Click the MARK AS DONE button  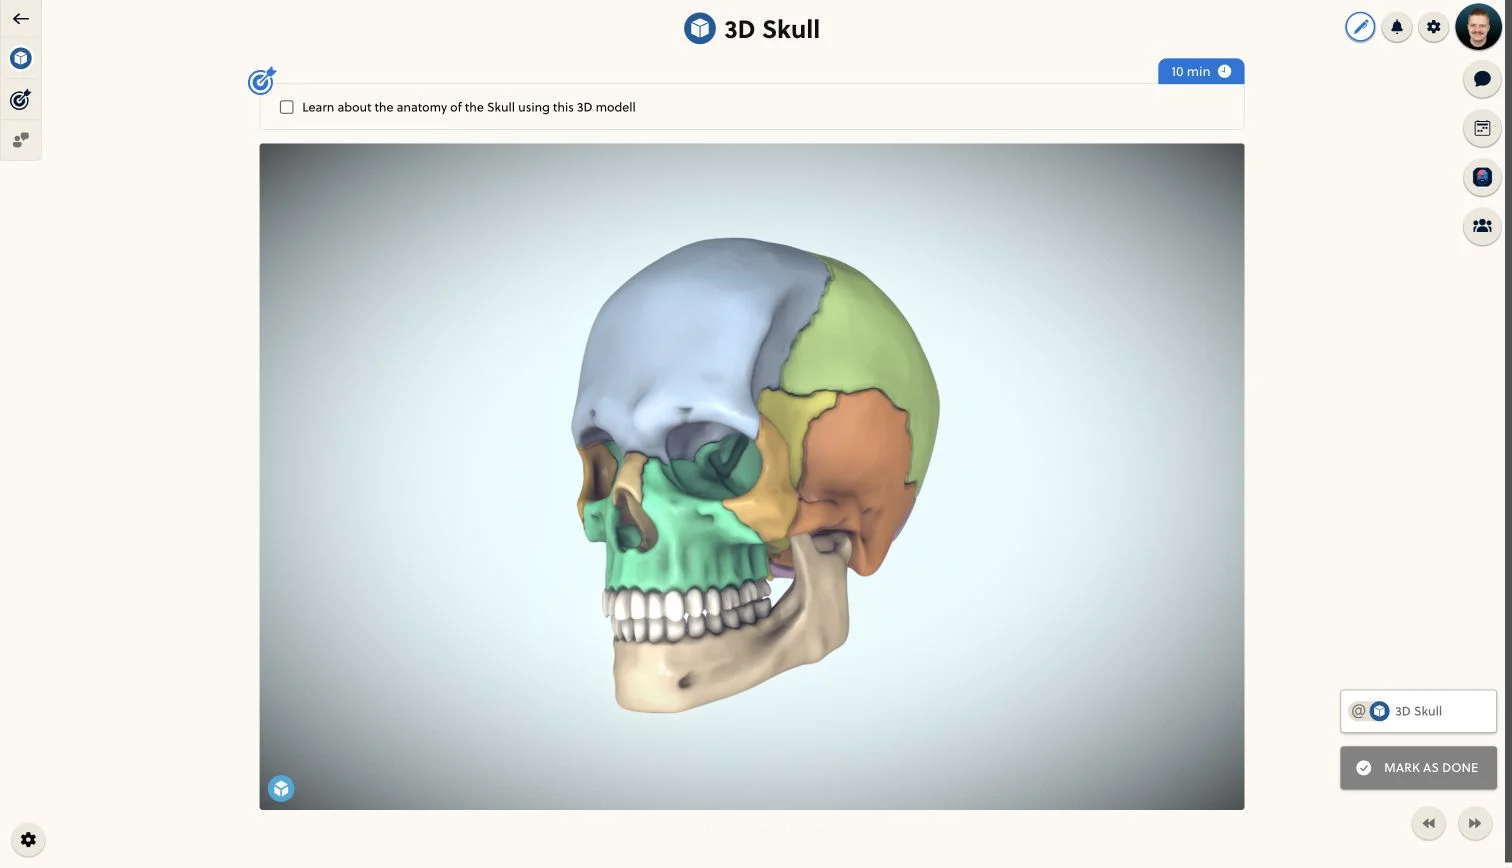point(1418,768)
